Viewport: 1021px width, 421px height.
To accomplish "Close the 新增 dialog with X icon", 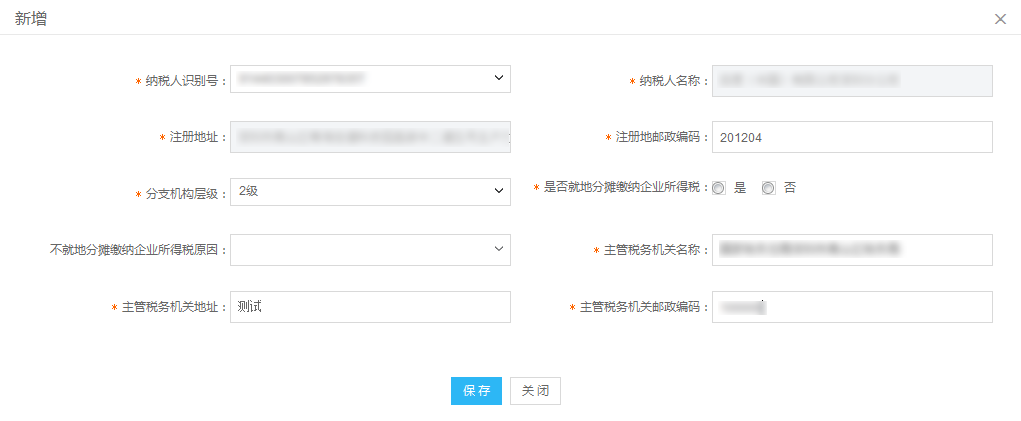I will (x=1000, y=20).
